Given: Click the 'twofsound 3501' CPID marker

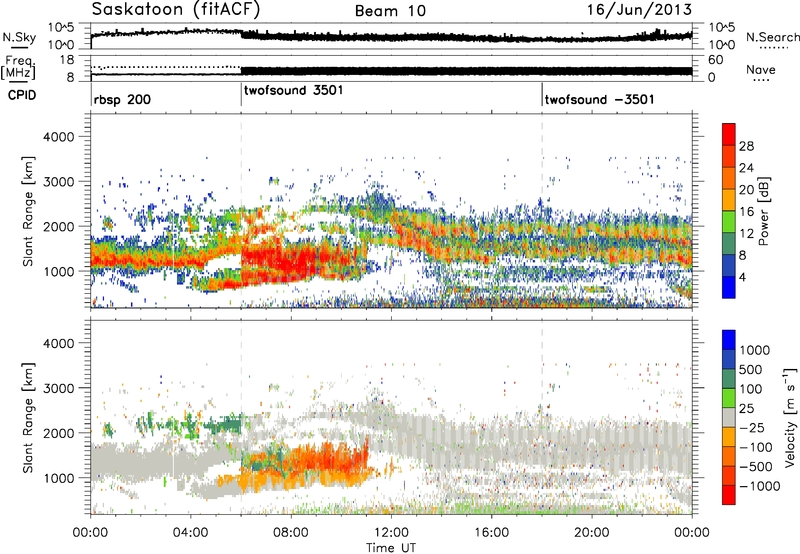Looking at the screenshot, I should tap(293, 91).
